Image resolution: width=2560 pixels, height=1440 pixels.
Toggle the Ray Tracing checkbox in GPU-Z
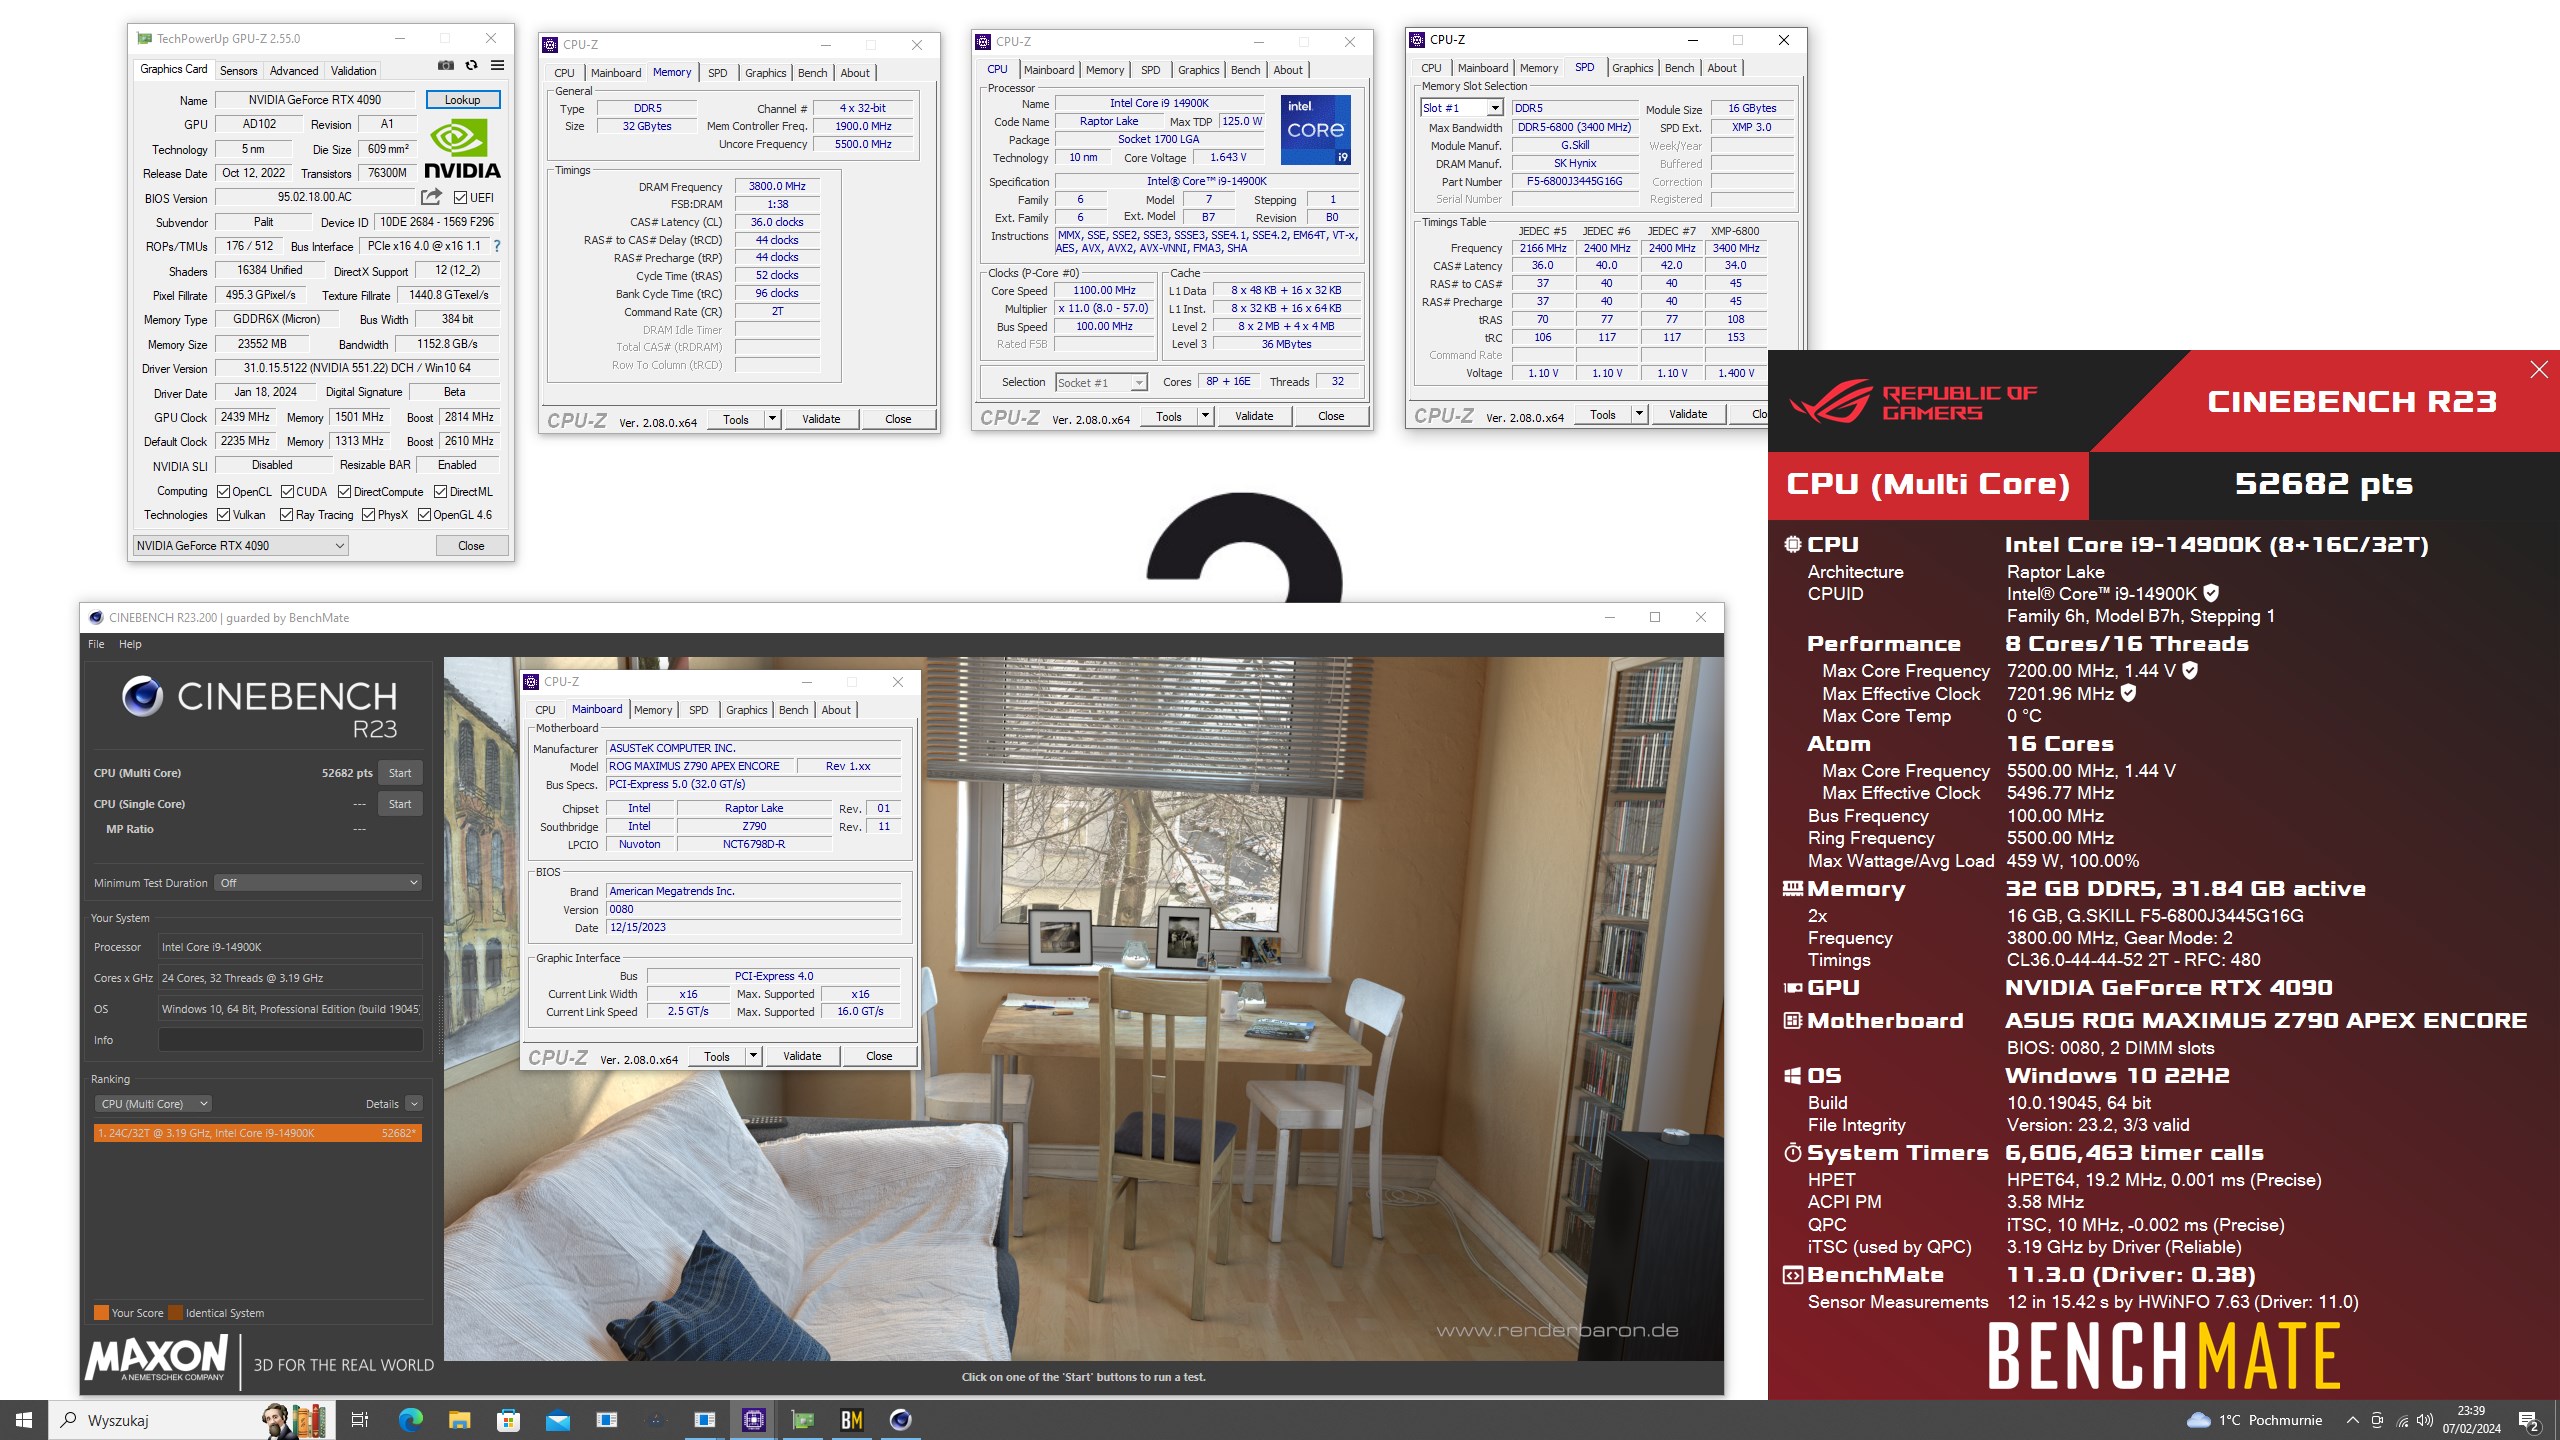tap(286, 515)
